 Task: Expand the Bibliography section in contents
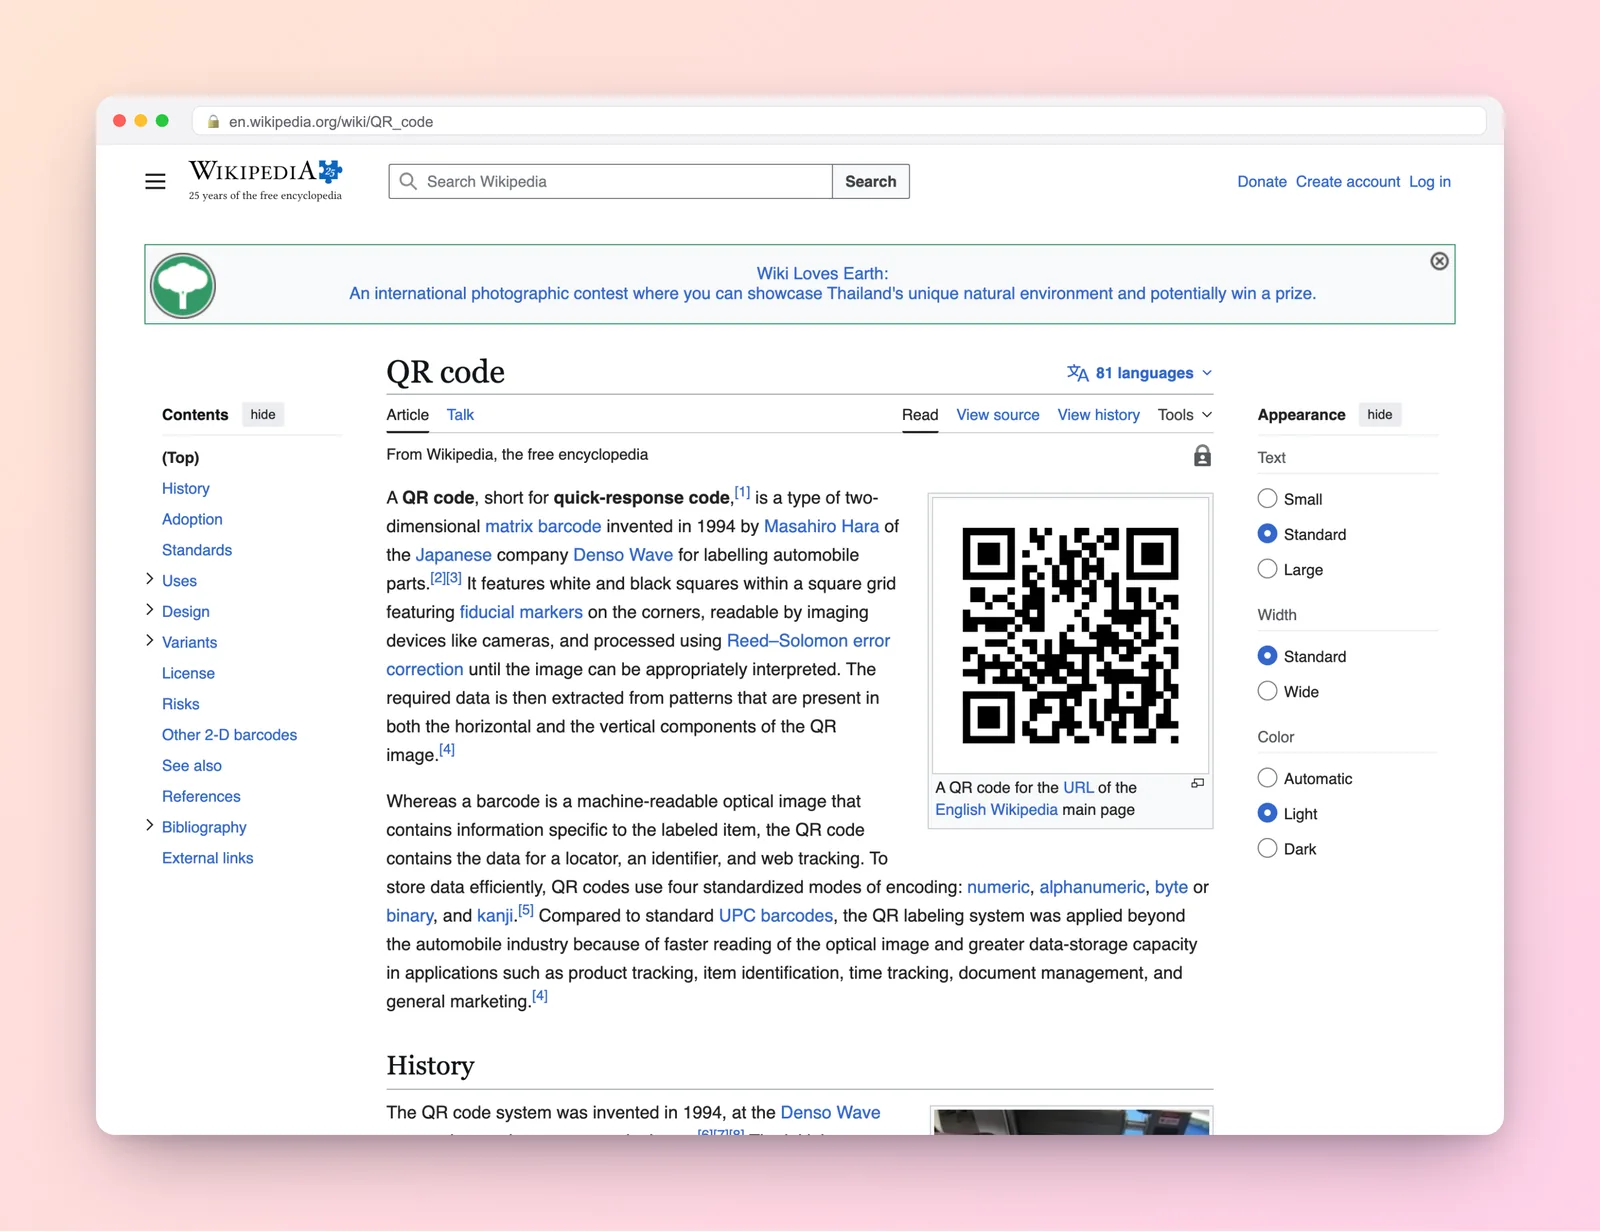(150, 826)
